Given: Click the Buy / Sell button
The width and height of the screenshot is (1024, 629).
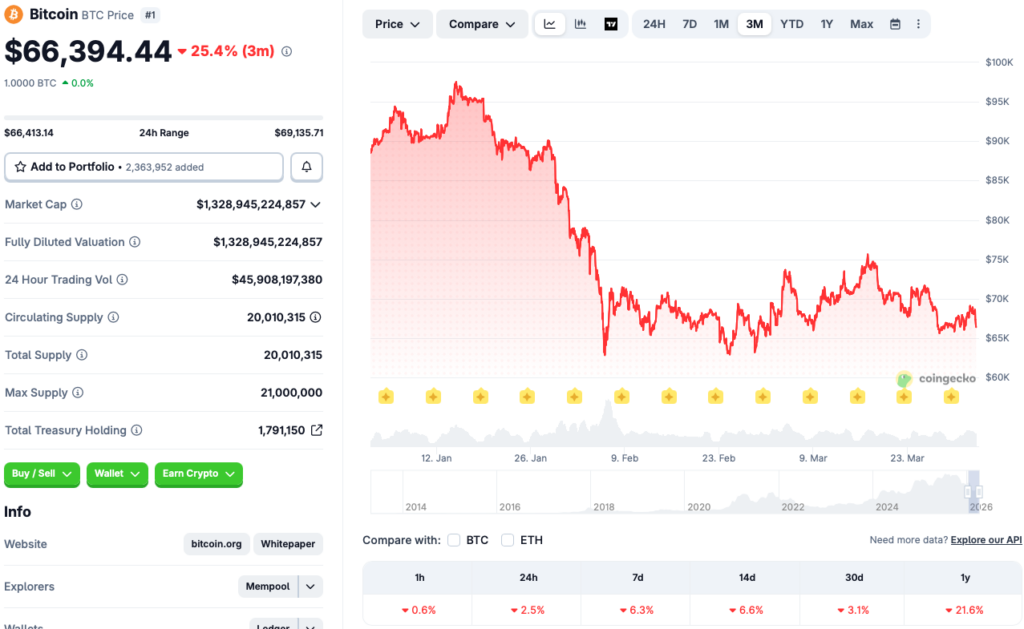Looking at the screenshot, I should click(x=41, y=475).
